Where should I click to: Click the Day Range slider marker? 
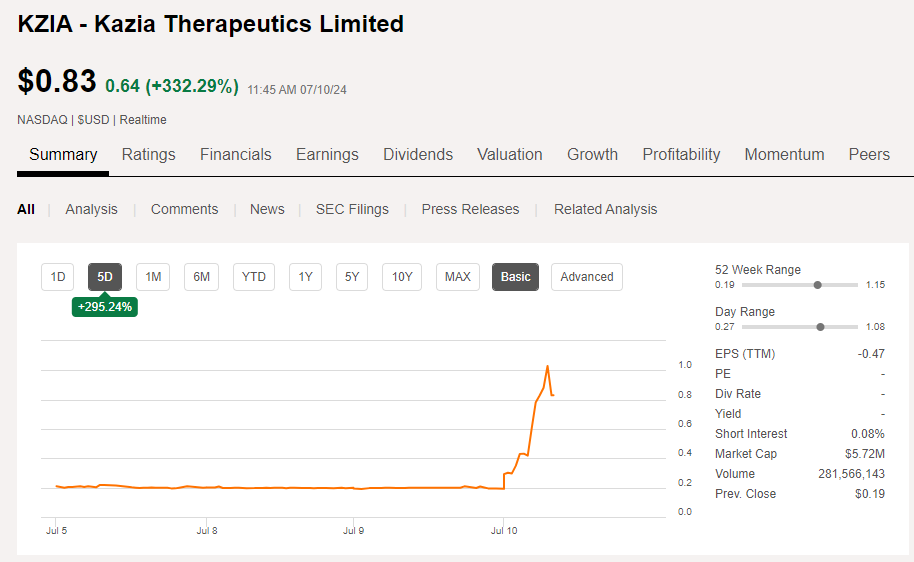point(821,327)
